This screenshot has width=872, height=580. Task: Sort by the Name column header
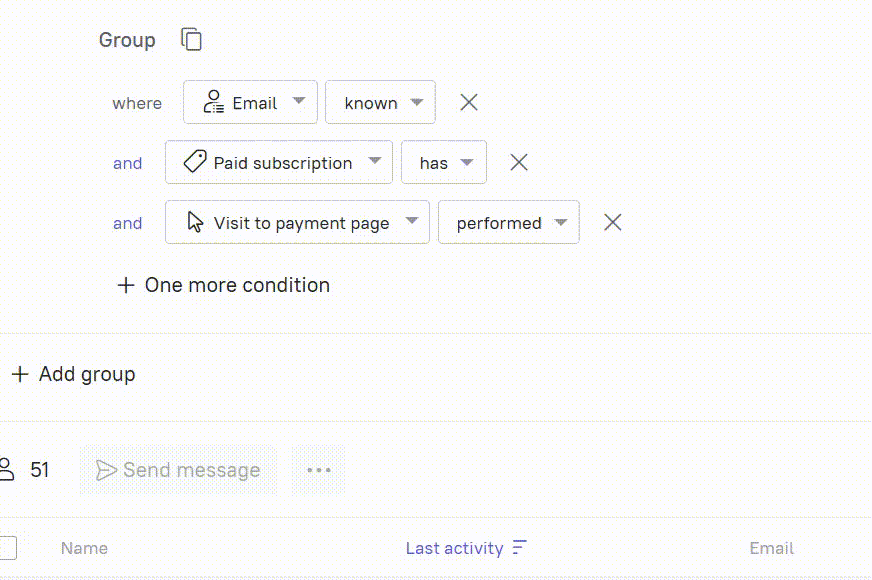85,548
